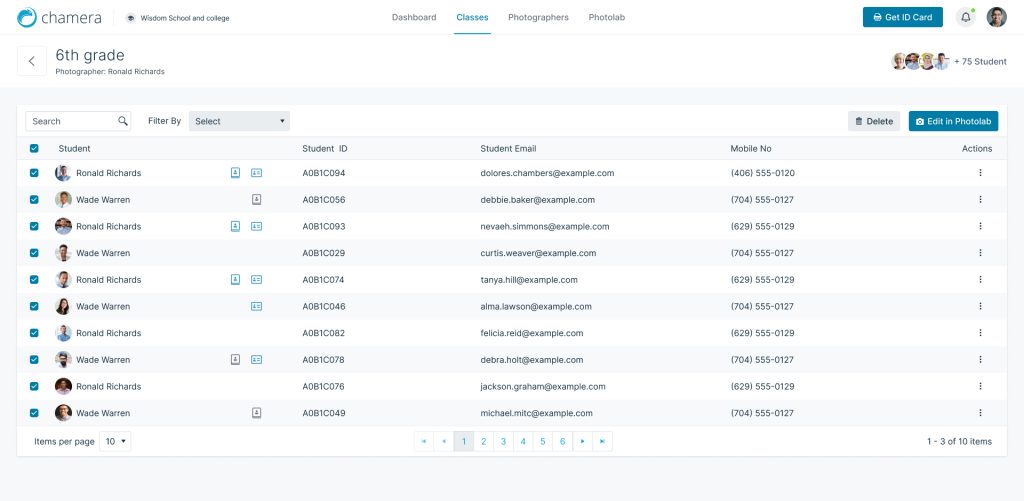This screenshot has height=501, width=1024.
Task: Click into the Search input field
Action: coord(72,121)
